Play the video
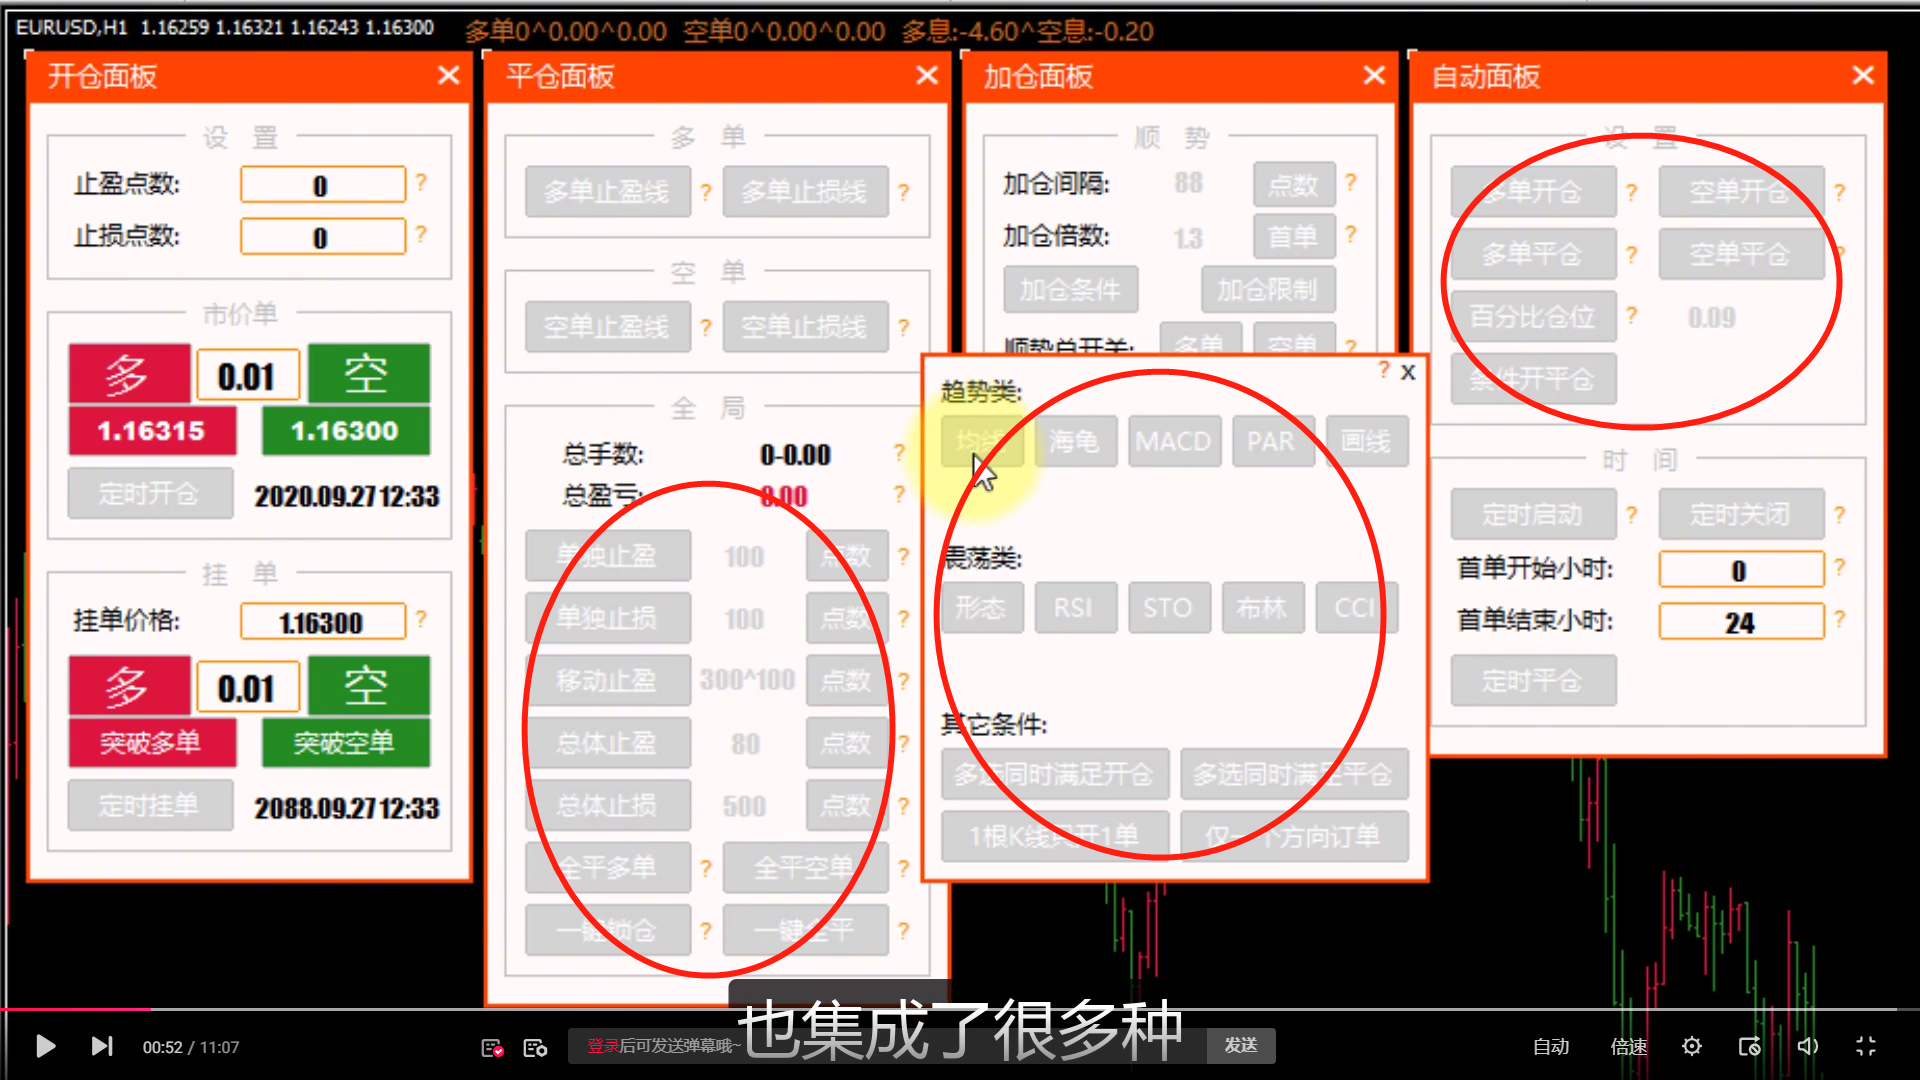 point(45,1046)
